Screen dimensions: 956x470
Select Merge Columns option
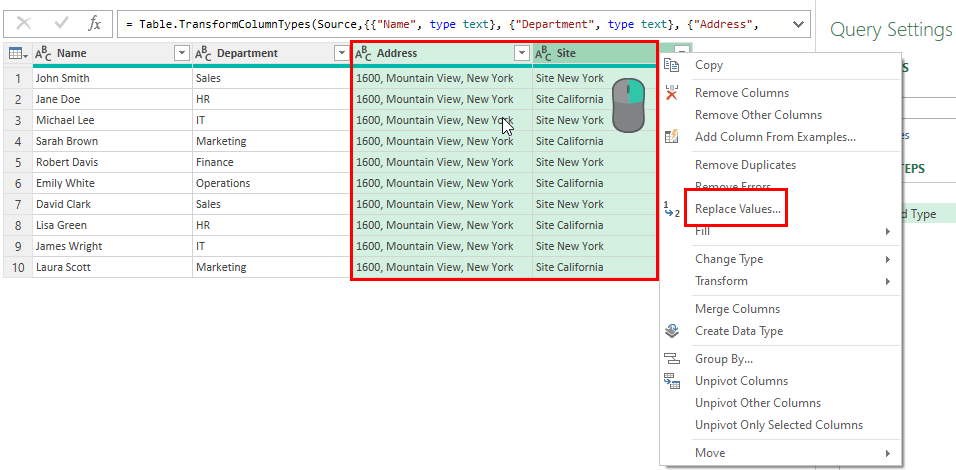(738, 309)
